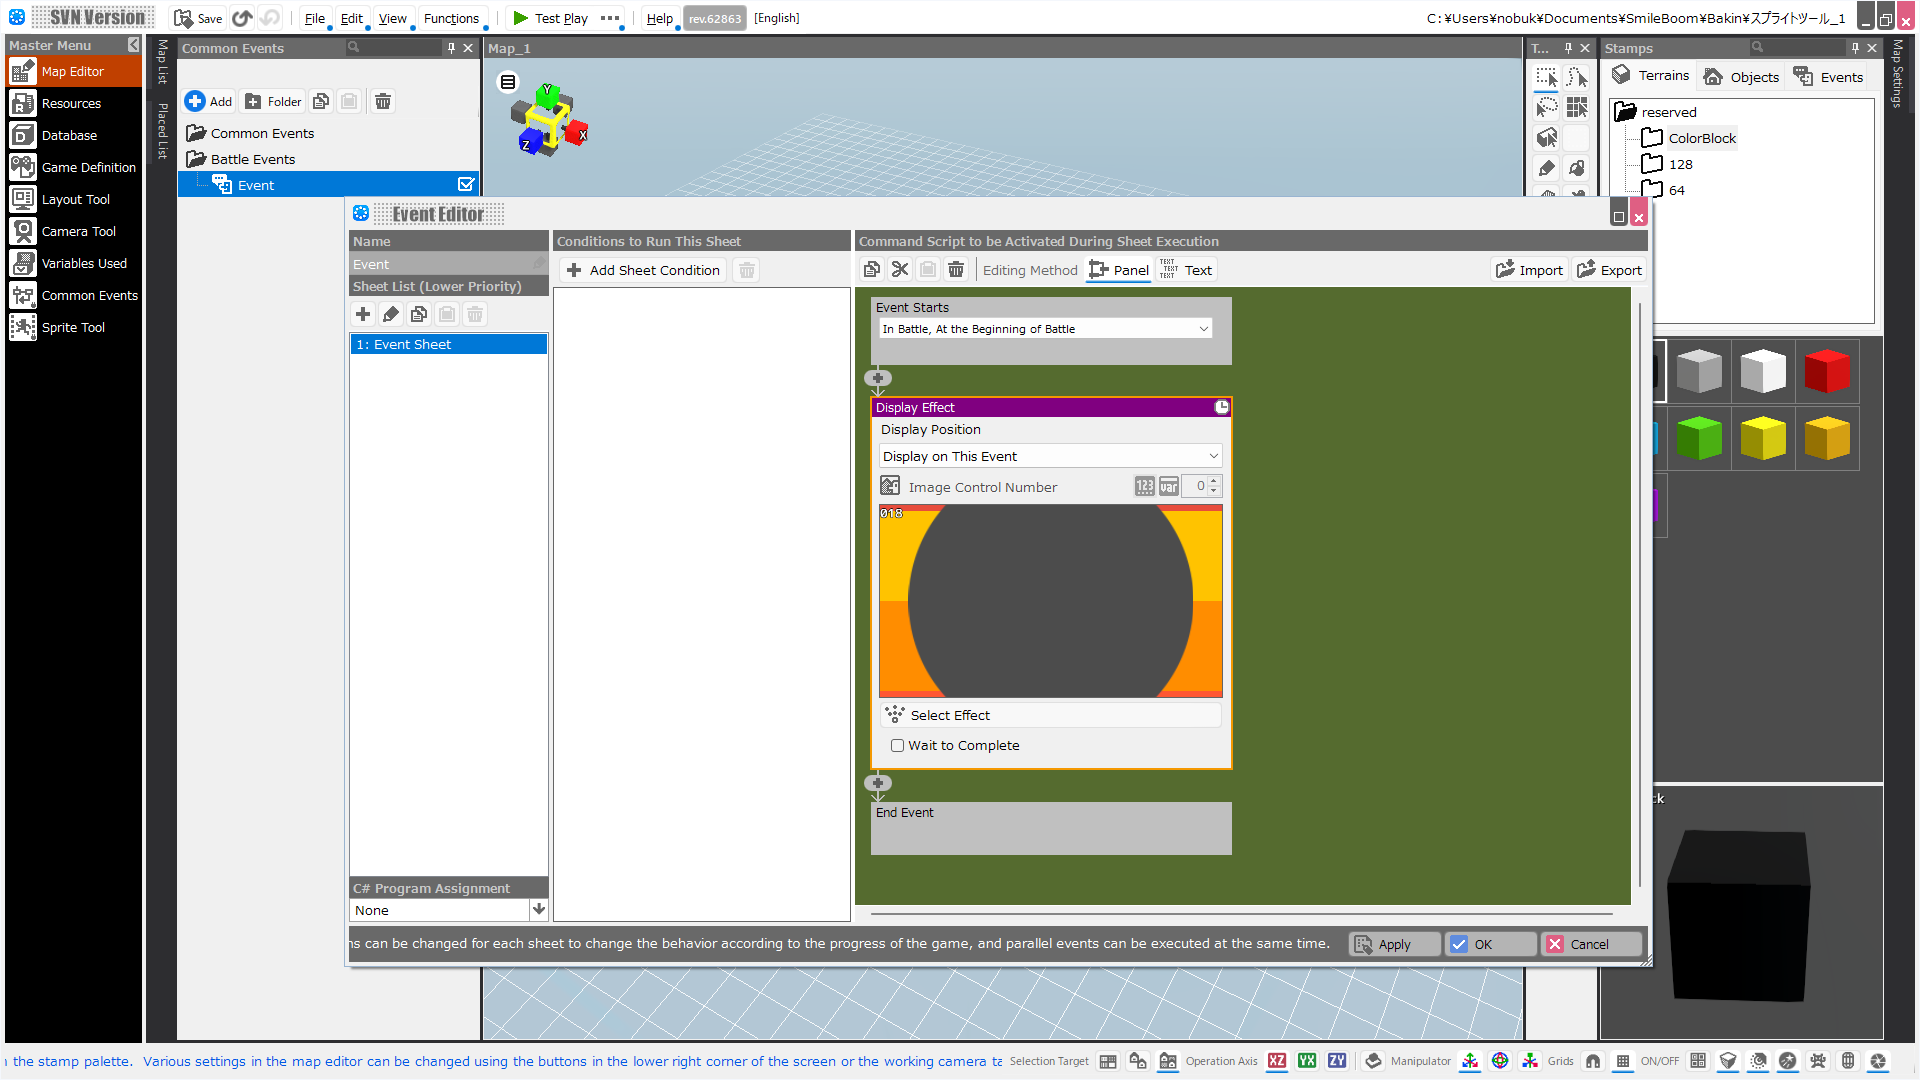Image resolution: width=1920 pixels, height=1080 pixels.
Task: Enable the Wait to Complete checkbox
Action: [x=897, y=745]
